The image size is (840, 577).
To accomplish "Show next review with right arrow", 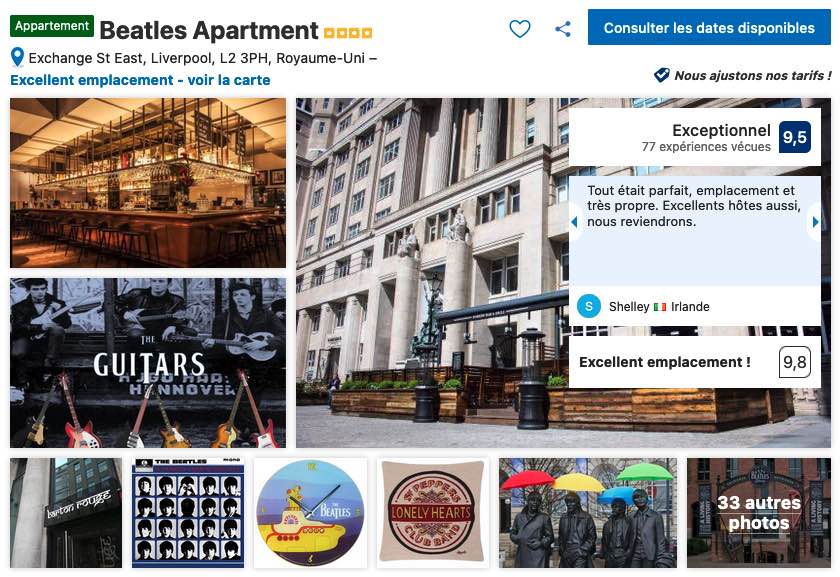I will [x=815, y=222].
